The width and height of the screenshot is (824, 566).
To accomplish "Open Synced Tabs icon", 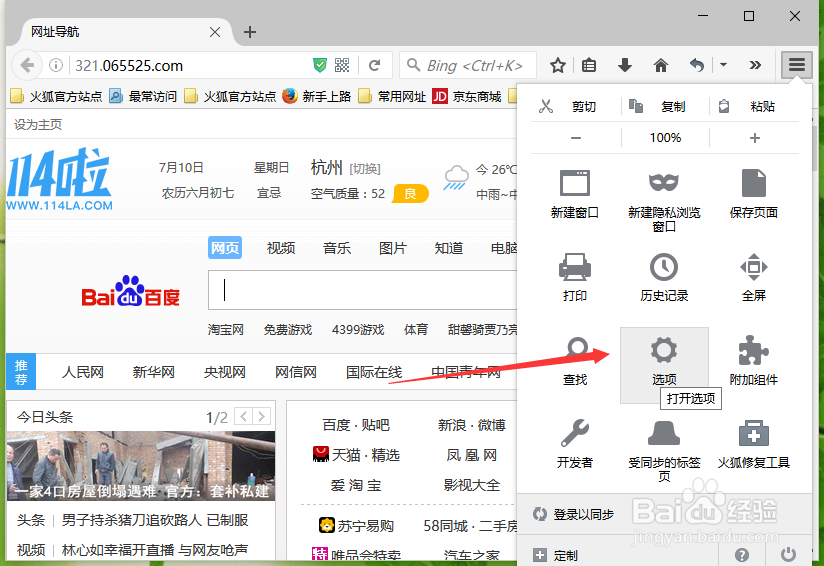I will pos(664,433).
